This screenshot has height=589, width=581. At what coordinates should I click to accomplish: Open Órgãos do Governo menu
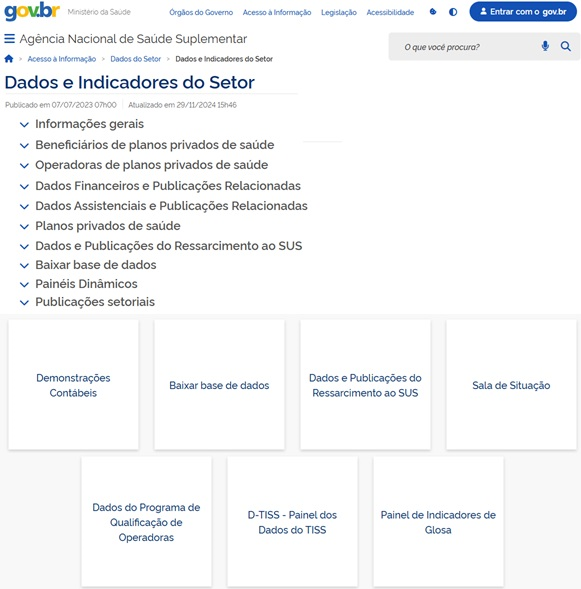click(201, 12)
